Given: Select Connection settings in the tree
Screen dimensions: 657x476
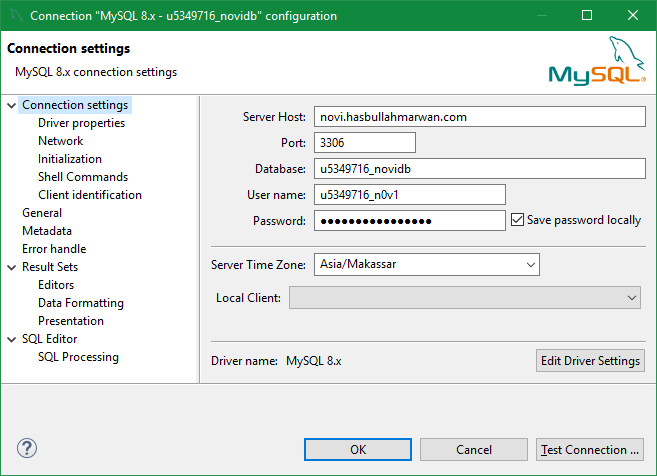Looking at the screenshot, I should coord(75,105).
